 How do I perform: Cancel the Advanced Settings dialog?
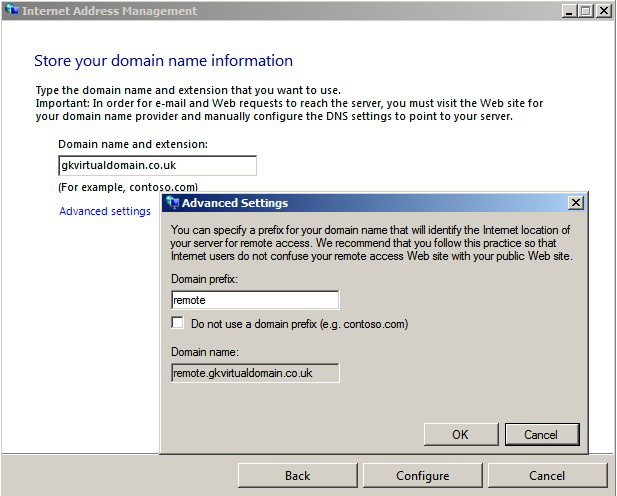click(542, 435)
